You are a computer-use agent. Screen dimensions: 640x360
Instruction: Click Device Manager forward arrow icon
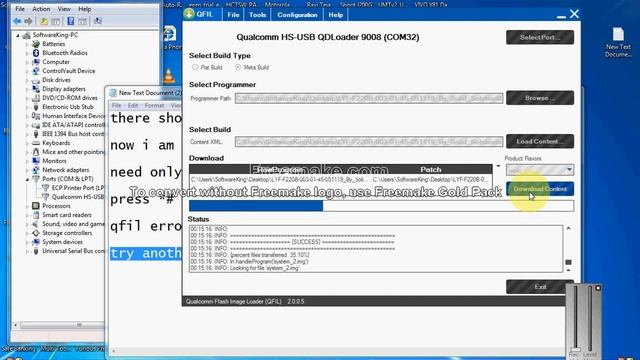[28, 21]
